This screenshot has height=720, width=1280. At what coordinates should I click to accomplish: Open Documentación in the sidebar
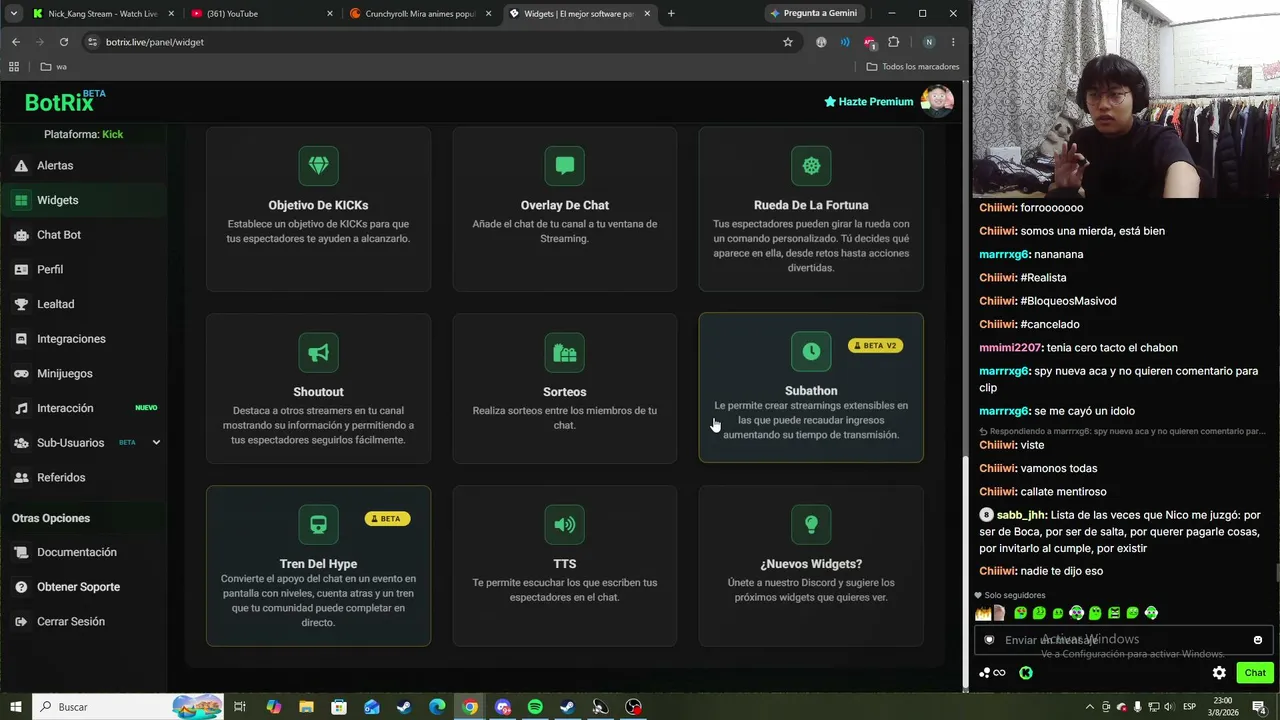pyautogui.click(x=84, y=552)
